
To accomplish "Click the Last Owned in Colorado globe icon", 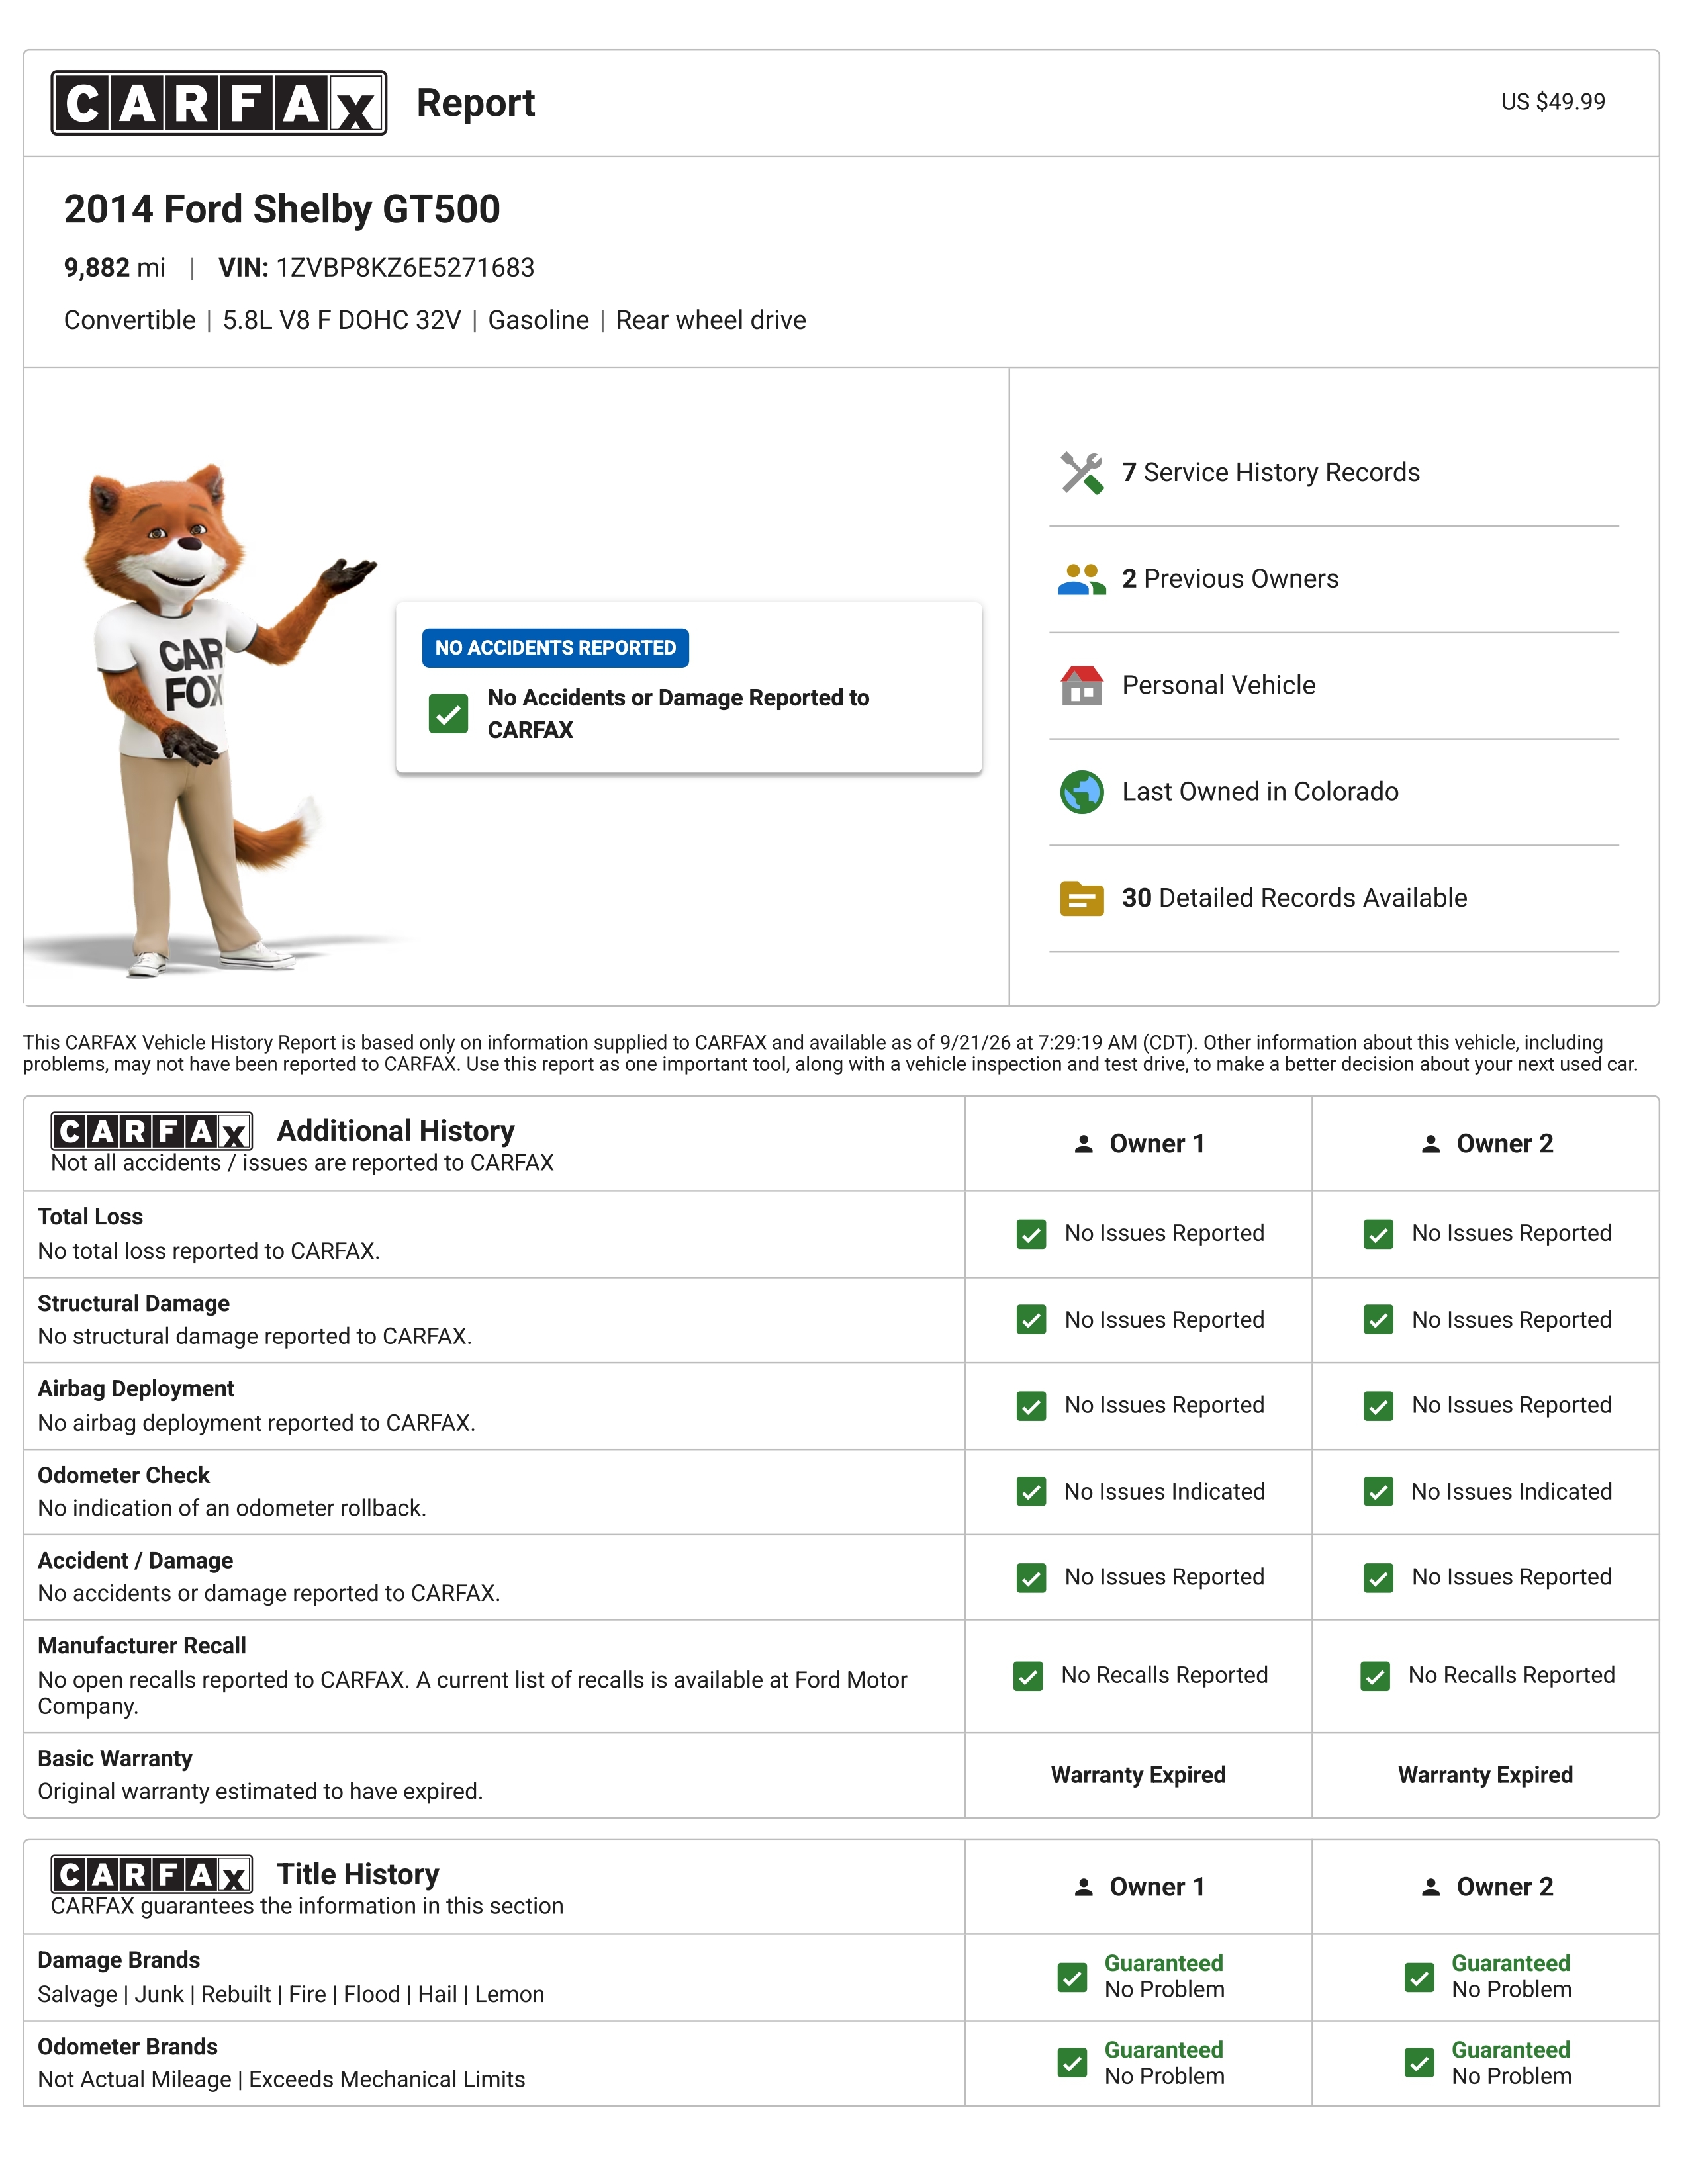I will pyautogui.click(x=1081, y=792).
